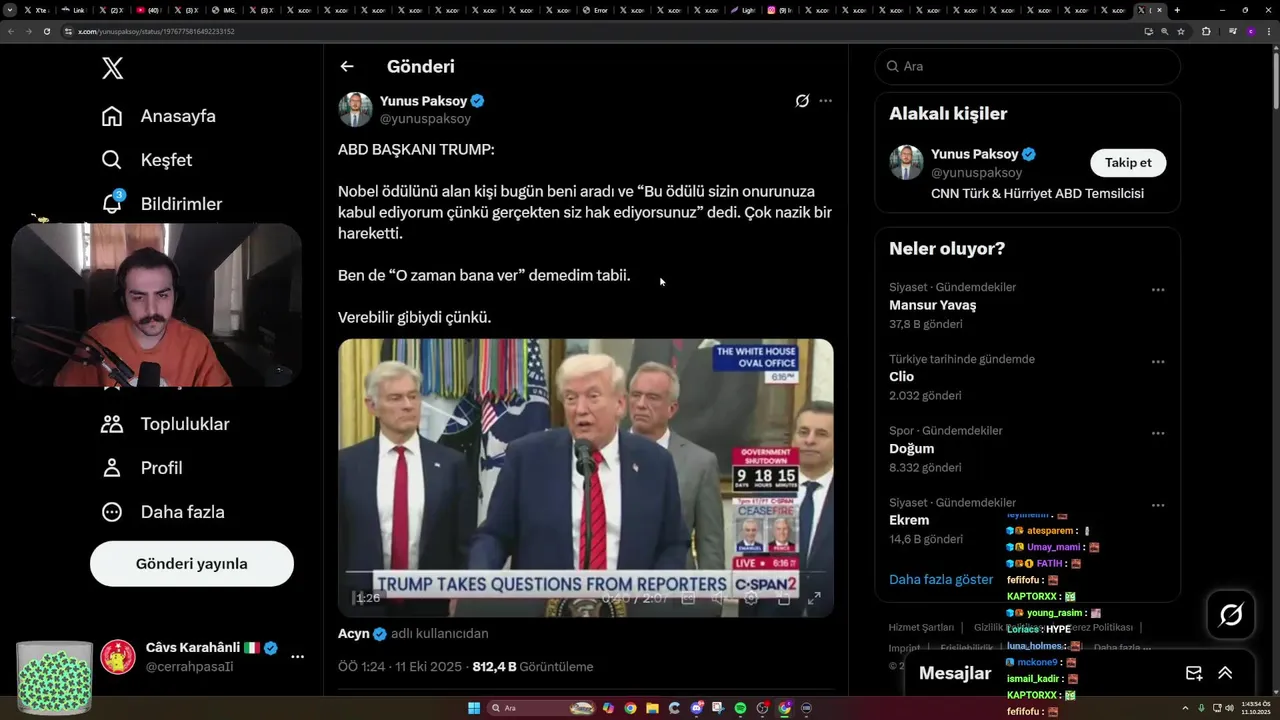Viewport: 1280px width, 720px height.
Task: Open Doğum trending topic
Action: (912, 449)
